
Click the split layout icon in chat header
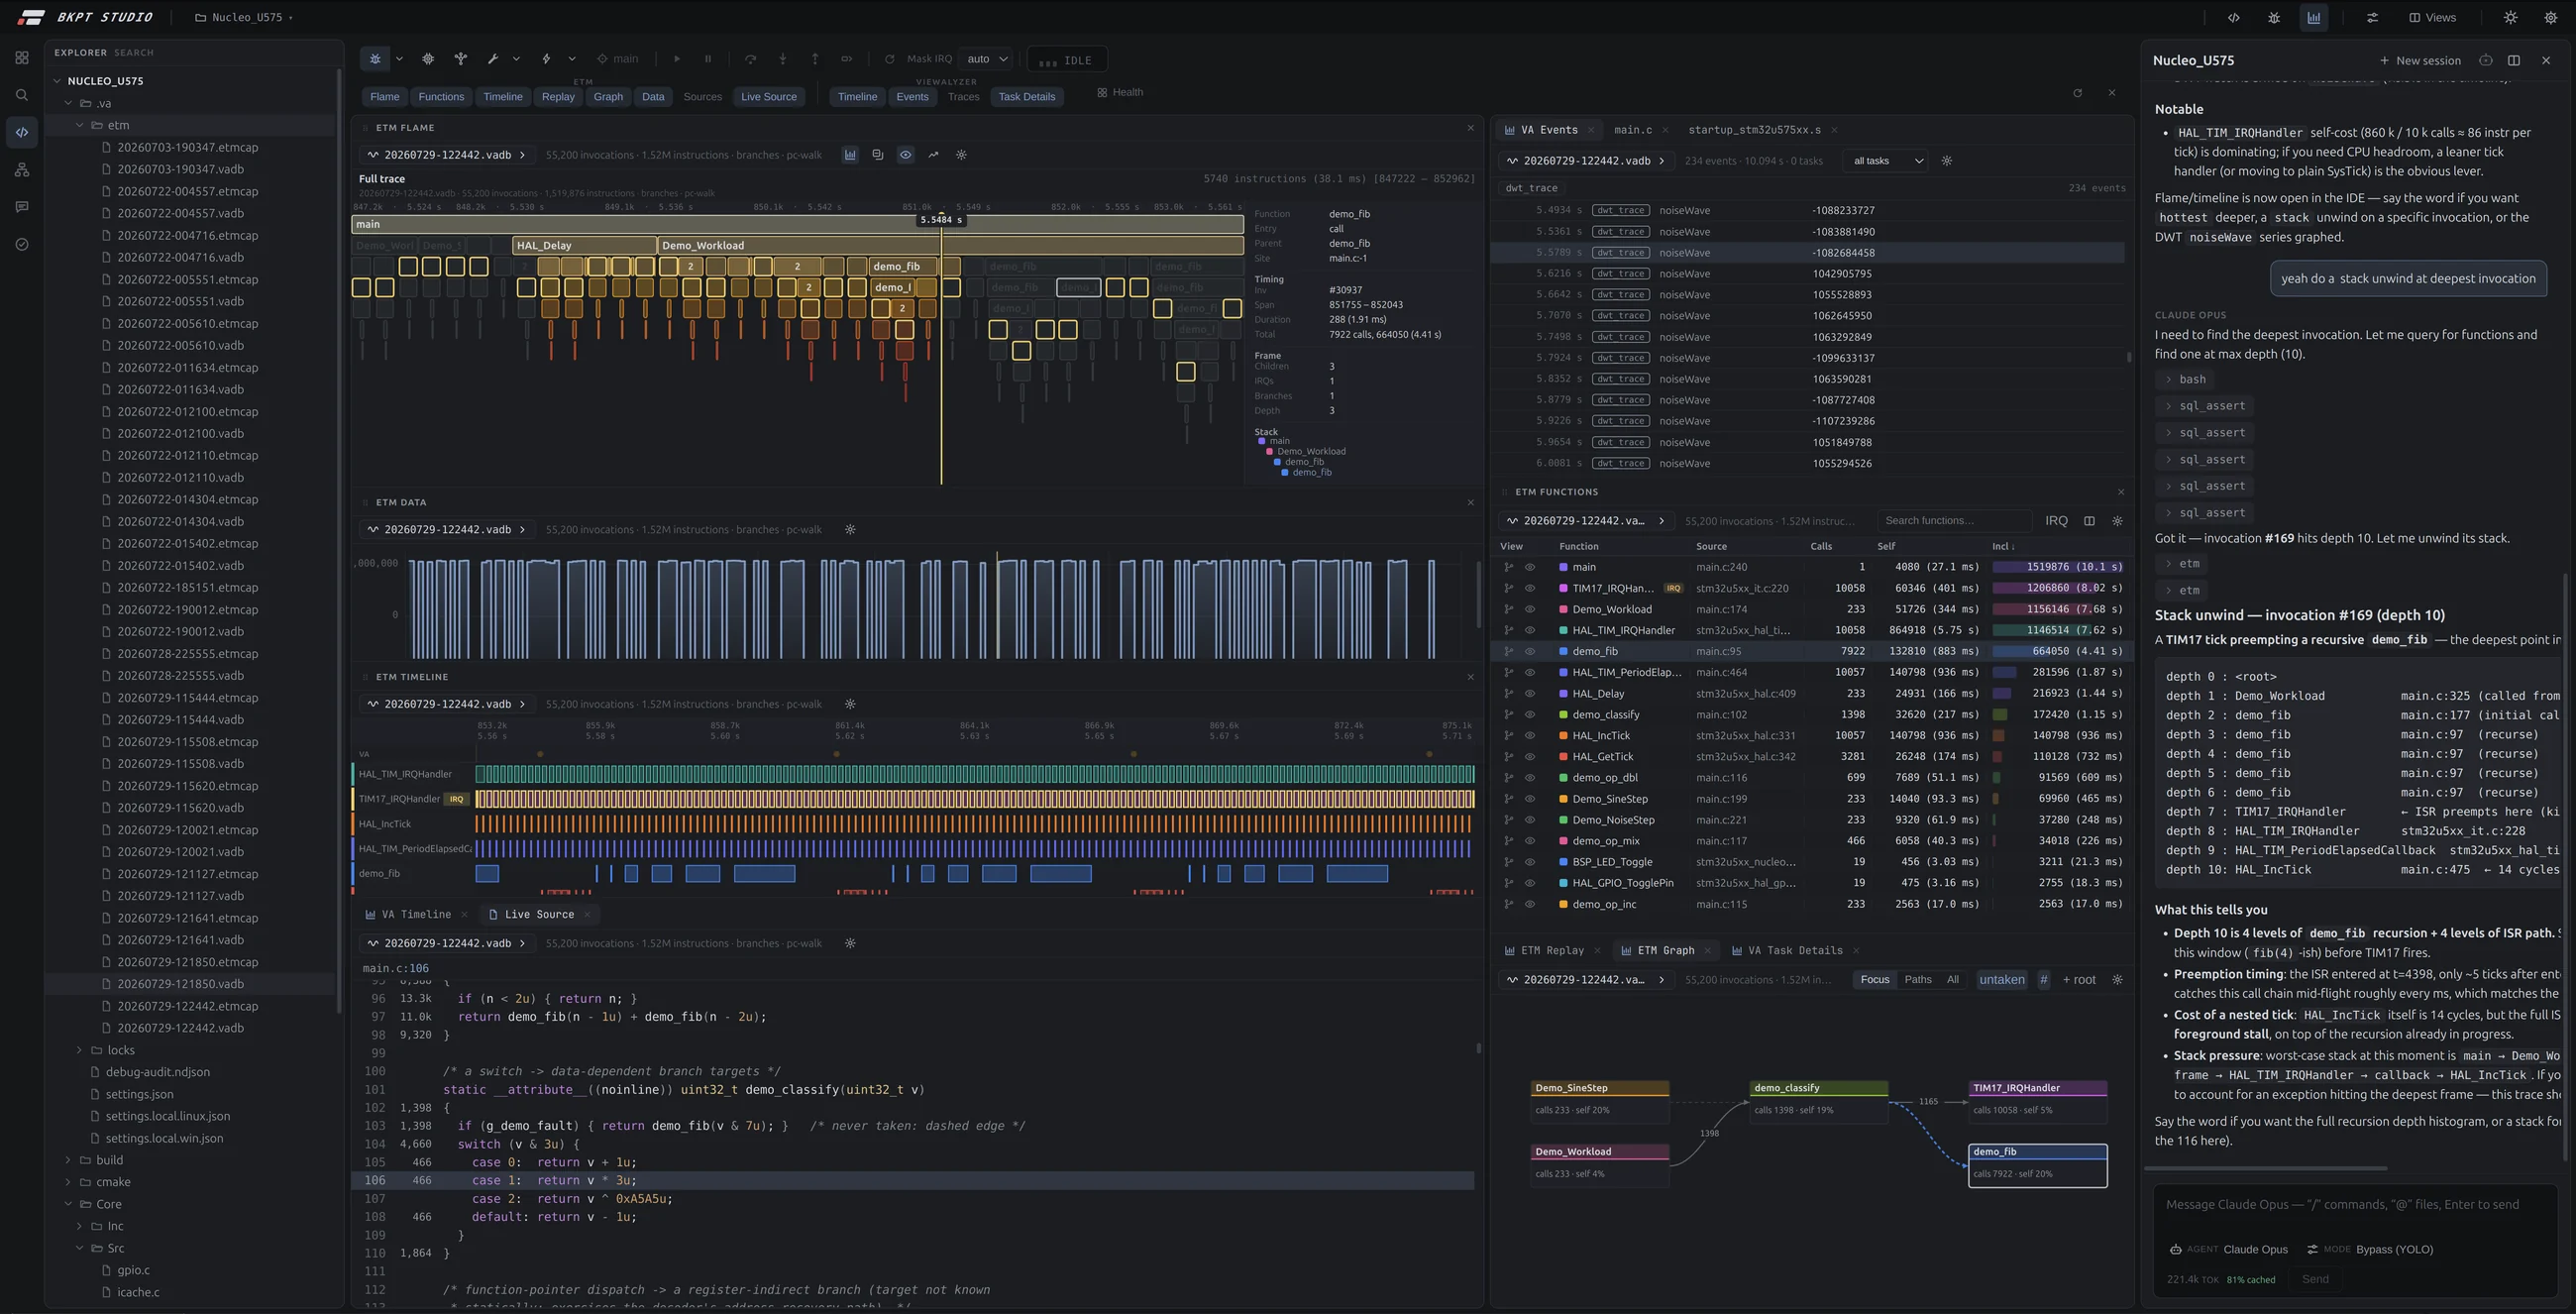2514,60
